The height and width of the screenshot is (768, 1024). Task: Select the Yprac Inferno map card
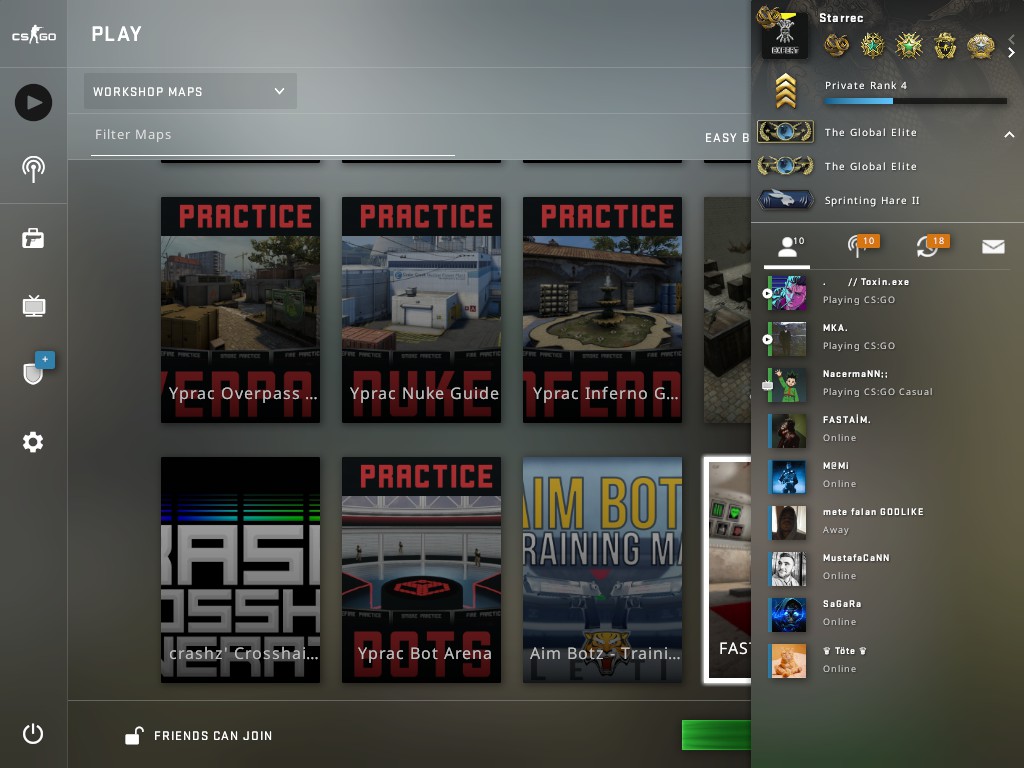click(x=602, y=310)
